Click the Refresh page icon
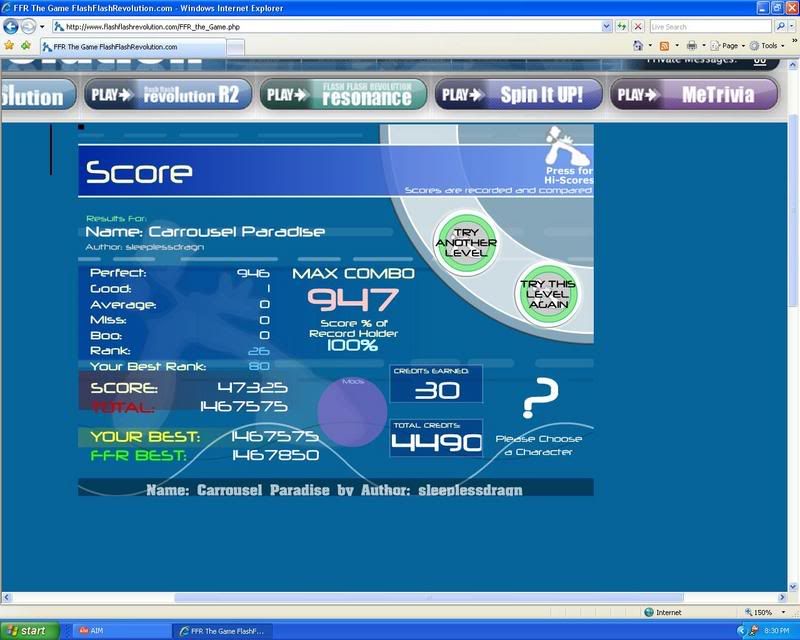 [x=622, y=26]
